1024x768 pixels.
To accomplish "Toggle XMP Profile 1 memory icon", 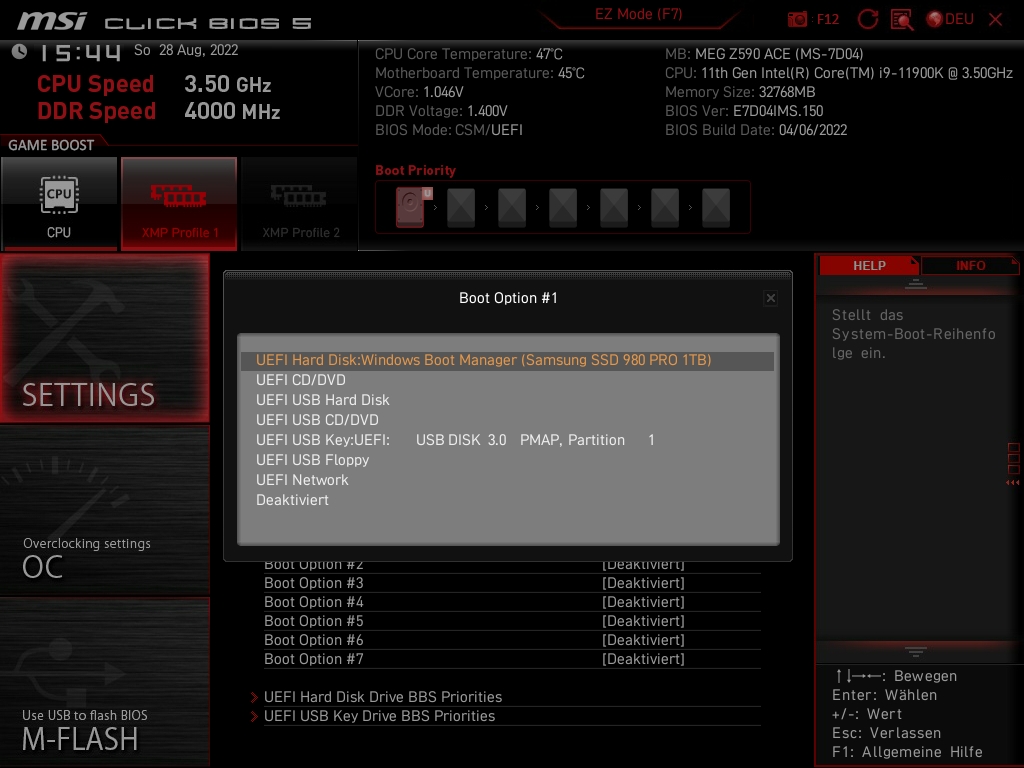I will (x=179, y=203).
